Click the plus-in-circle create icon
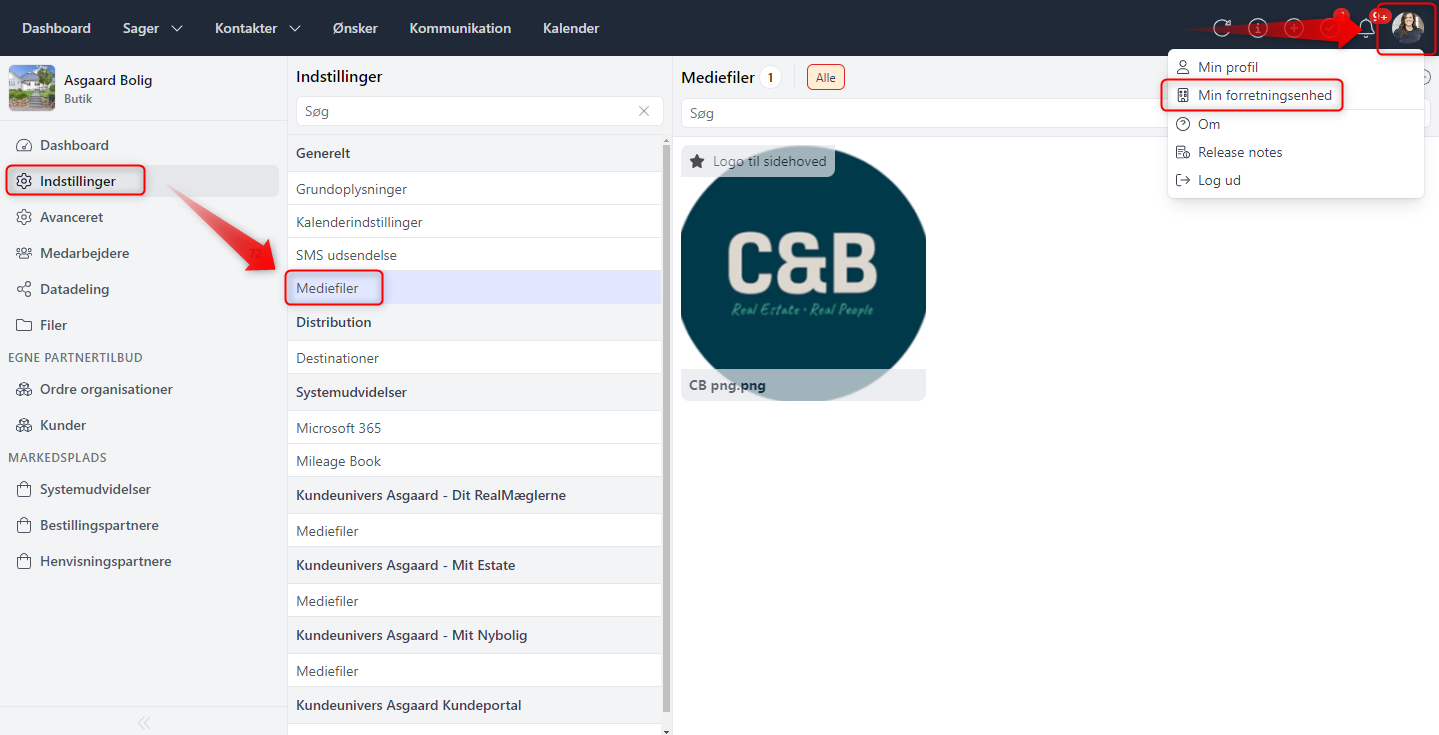Viewport: 1439px width, 735px height. point(1294,28)
